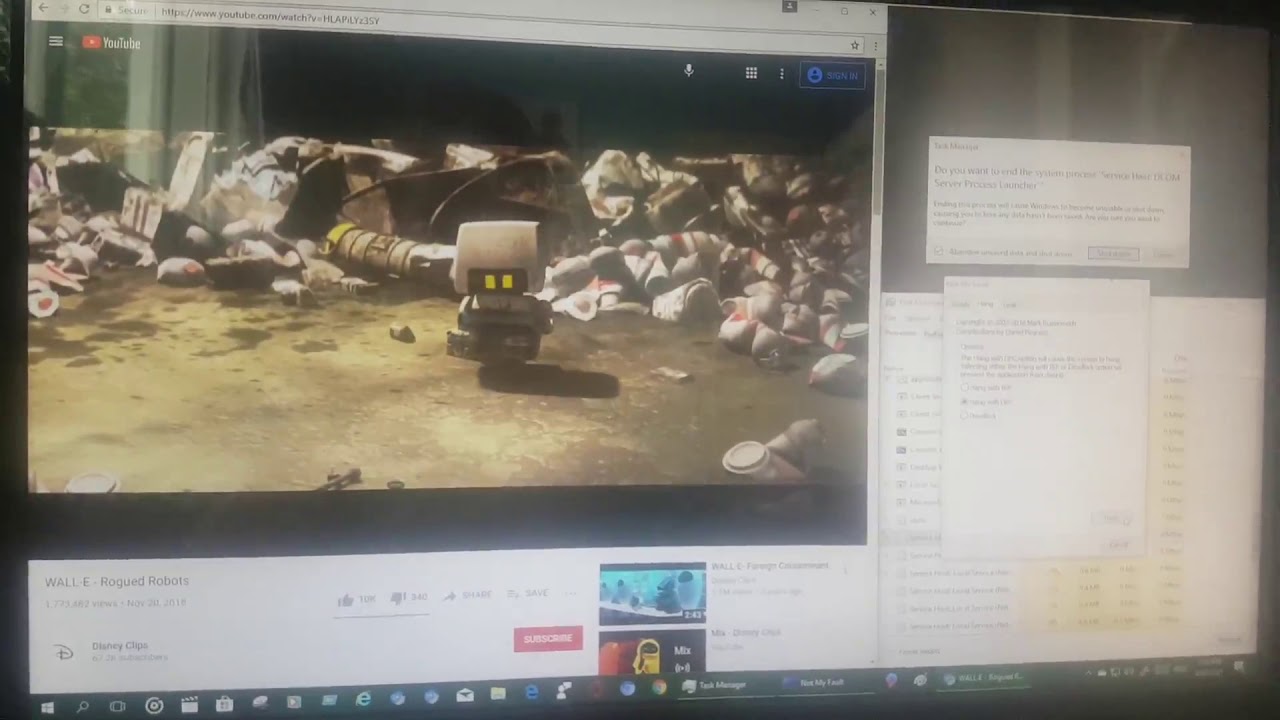Save the video to a playlist

coord(528,594)
